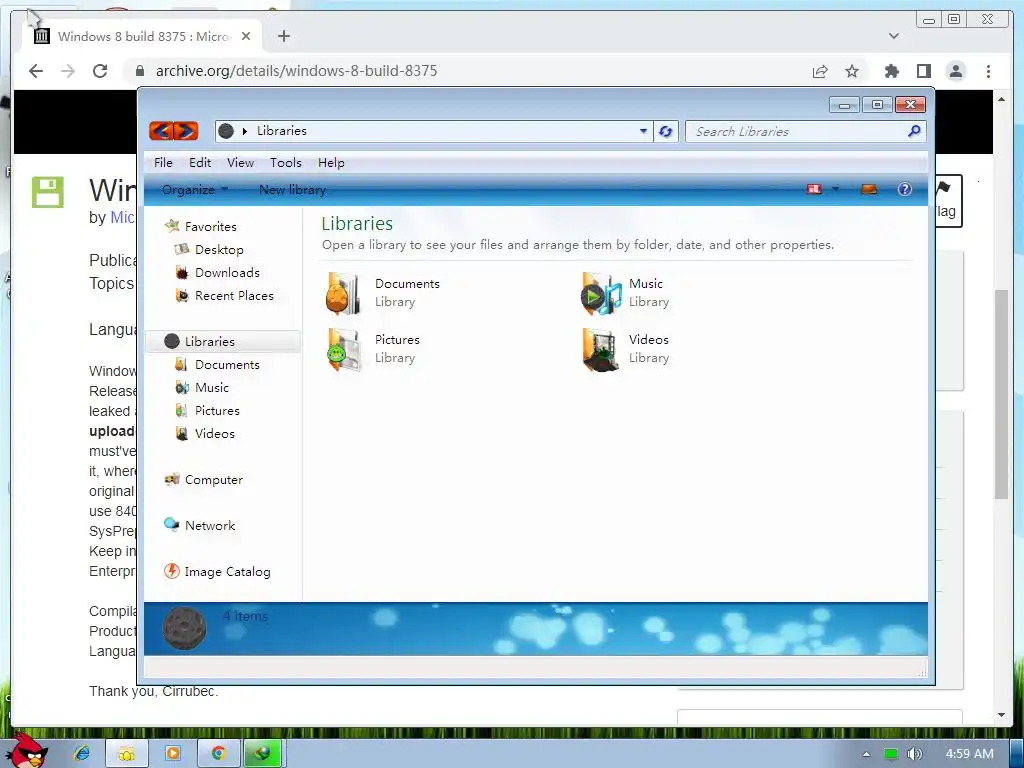Toggle Chrome side panel icon

click(923, 71)
